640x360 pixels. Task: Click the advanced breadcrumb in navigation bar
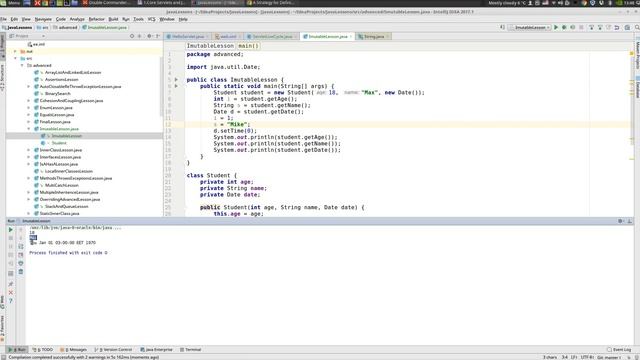pos(64,27)
